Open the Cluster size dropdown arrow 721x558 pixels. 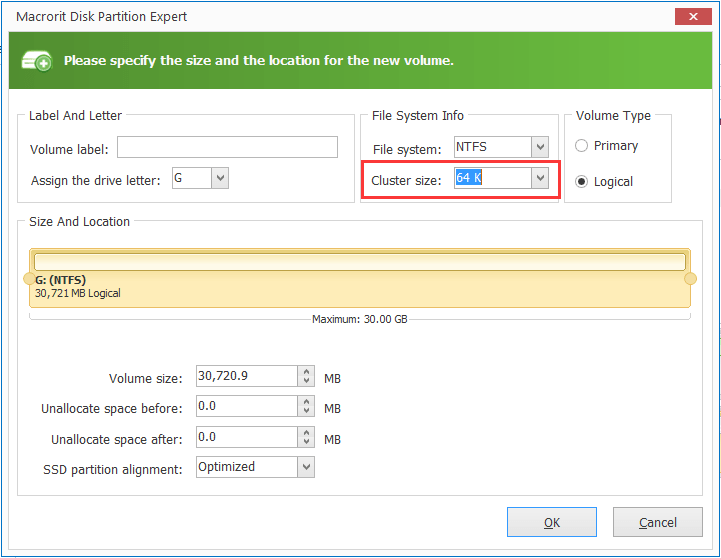tap(540, 178)
